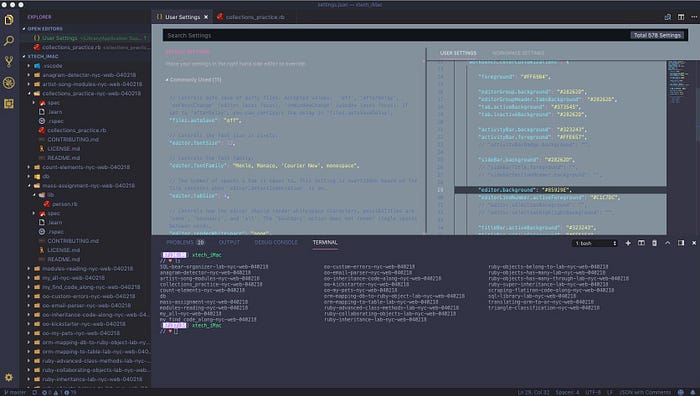This screenshot has width=700, height=396.
Task: Open the Extensions view icon
Action: (9, 104)
